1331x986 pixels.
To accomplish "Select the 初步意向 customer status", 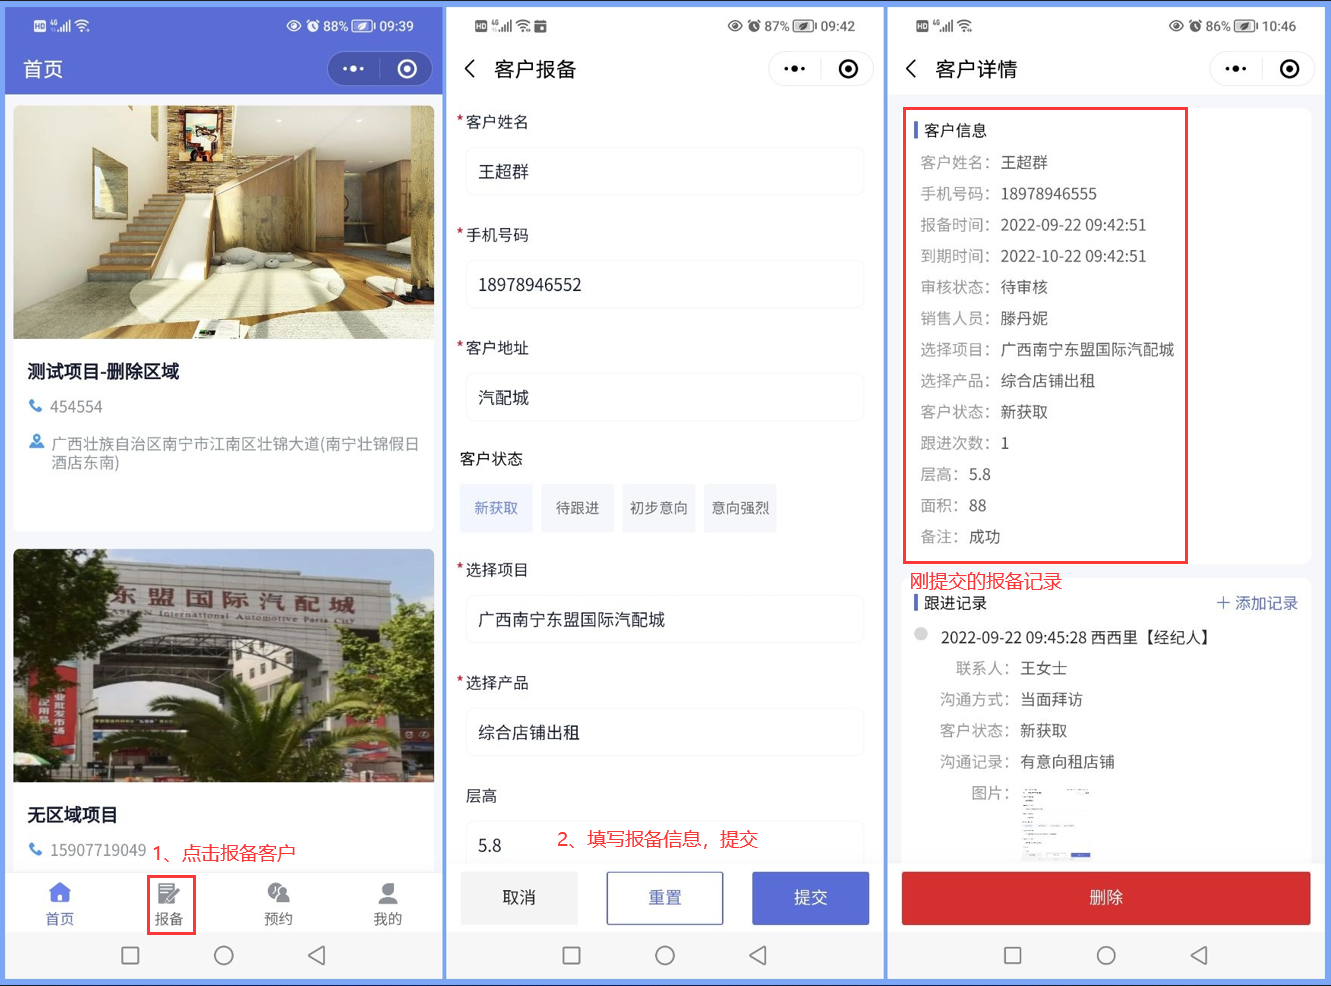I will [x=659, y=508].
